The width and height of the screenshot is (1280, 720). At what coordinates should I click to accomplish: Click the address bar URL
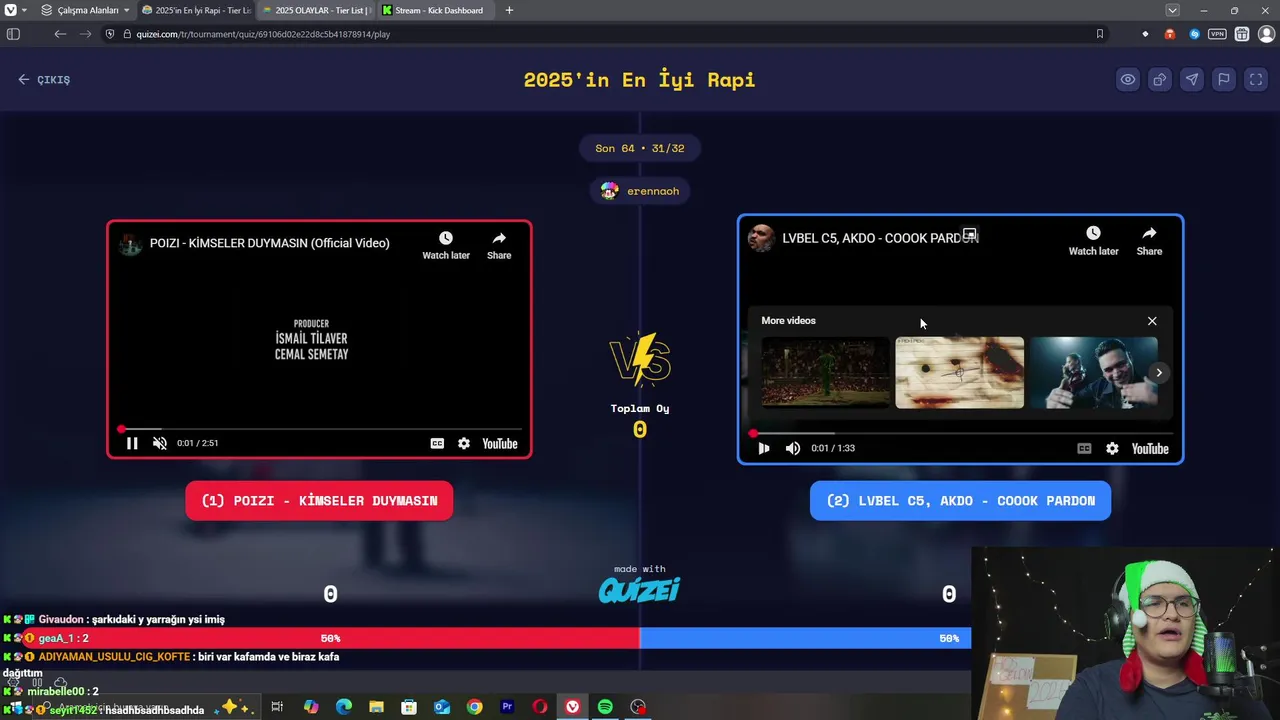[x=263, y=34]
